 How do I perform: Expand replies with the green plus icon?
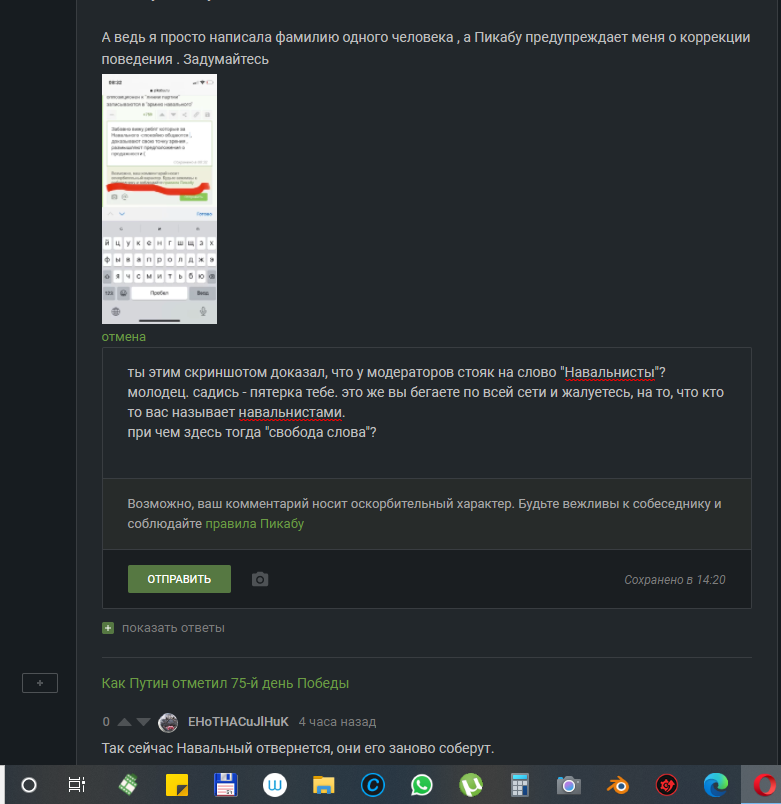pyautogui.click(x=108, y=628)
